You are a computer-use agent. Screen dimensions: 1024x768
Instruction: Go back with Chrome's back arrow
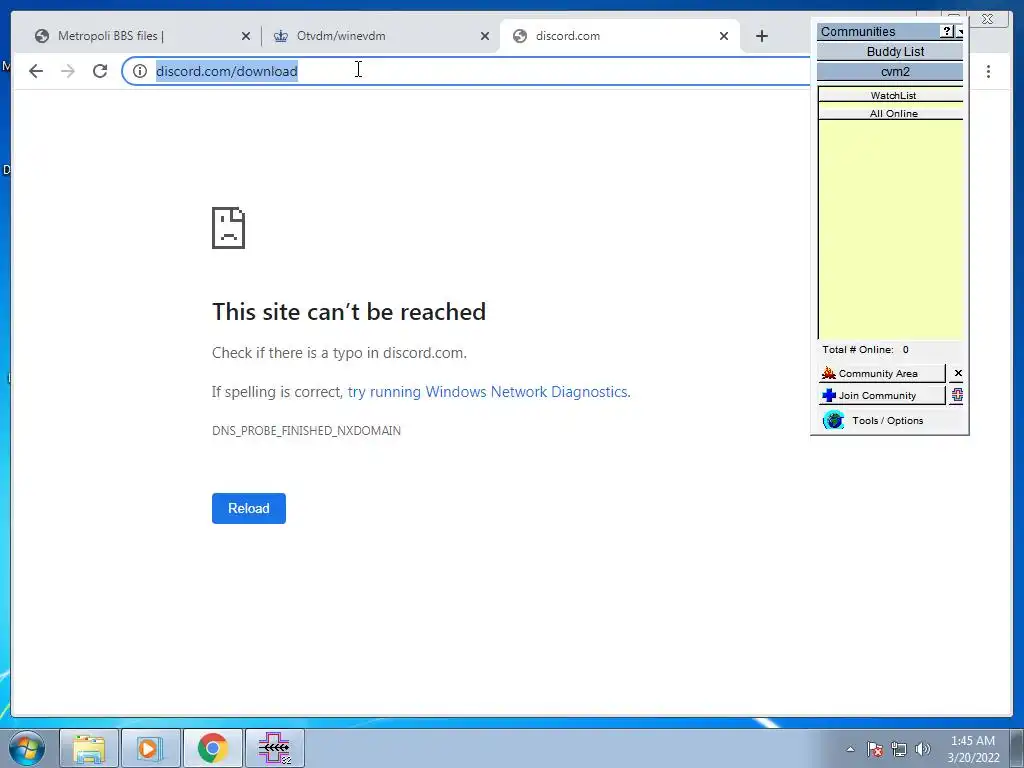[x=36, y=71]
